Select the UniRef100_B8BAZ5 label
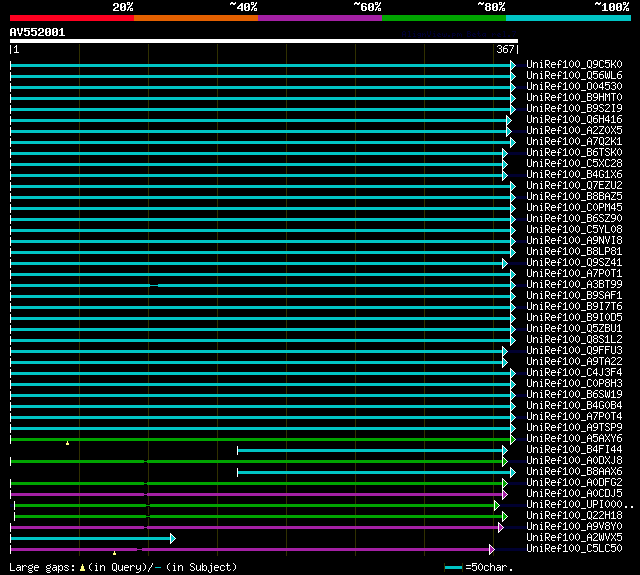 [574, 197]
